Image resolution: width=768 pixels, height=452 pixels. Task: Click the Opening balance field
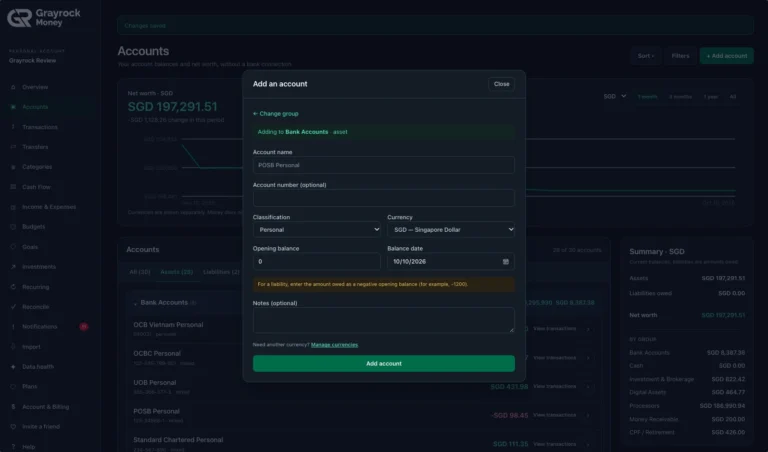pyautogui.click(x=316, y=262)
